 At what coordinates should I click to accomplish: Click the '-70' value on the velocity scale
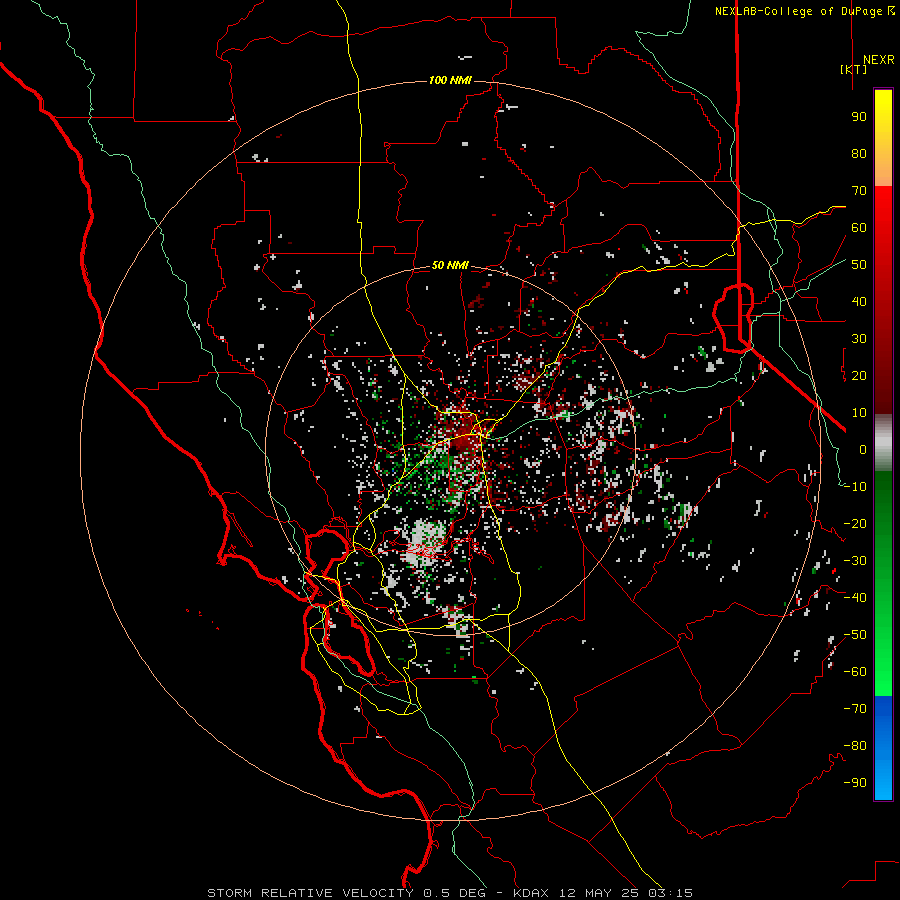[x=855, y=709]
